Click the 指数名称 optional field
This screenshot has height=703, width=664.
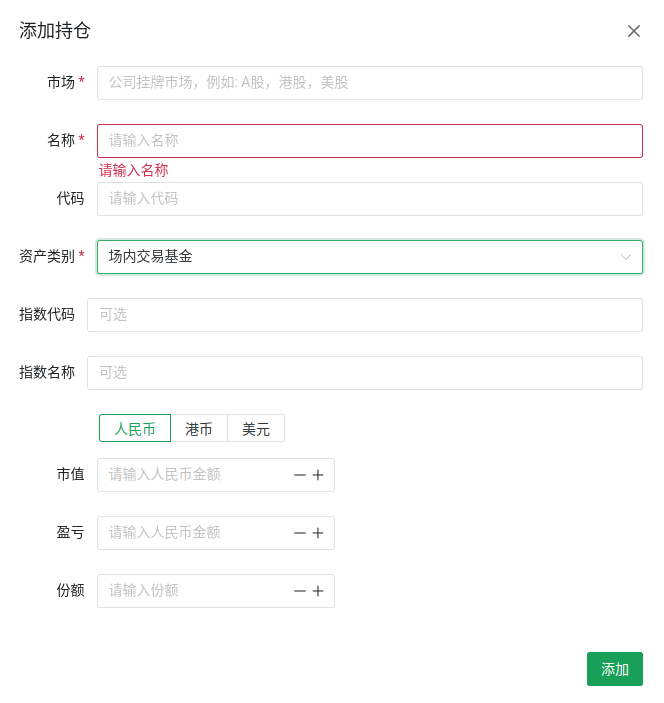[364, 373]
